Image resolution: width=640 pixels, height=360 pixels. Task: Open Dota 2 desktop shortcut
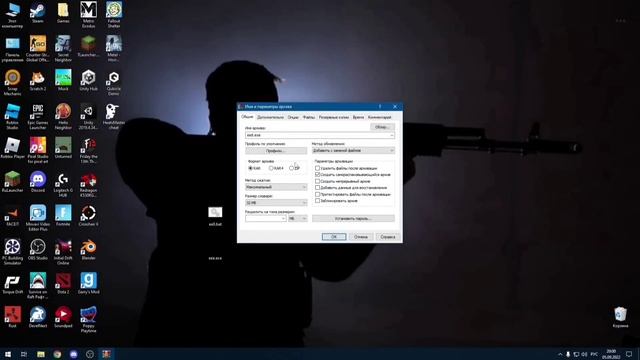coord(63,284)
